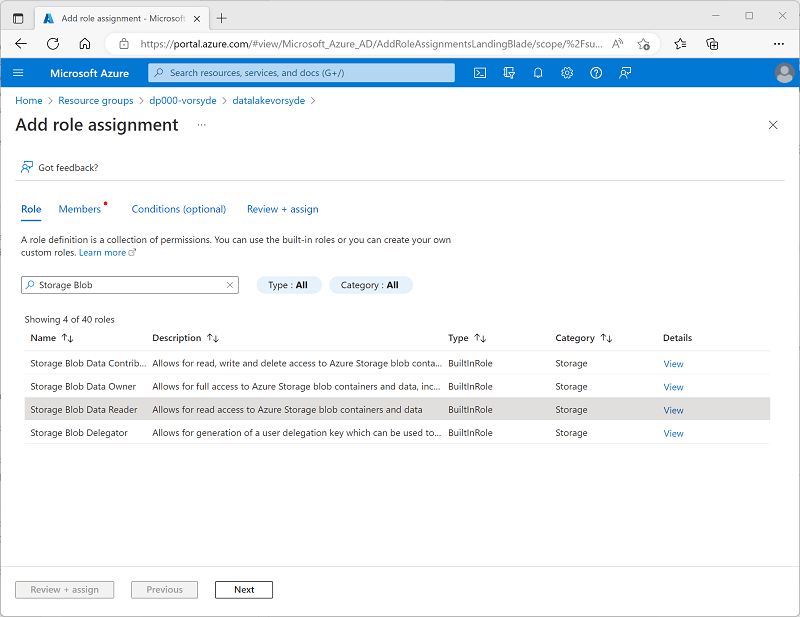Clear the Storage Blob search text
The width and height of the screenshot is (800, 617).
tap(230, 285)
